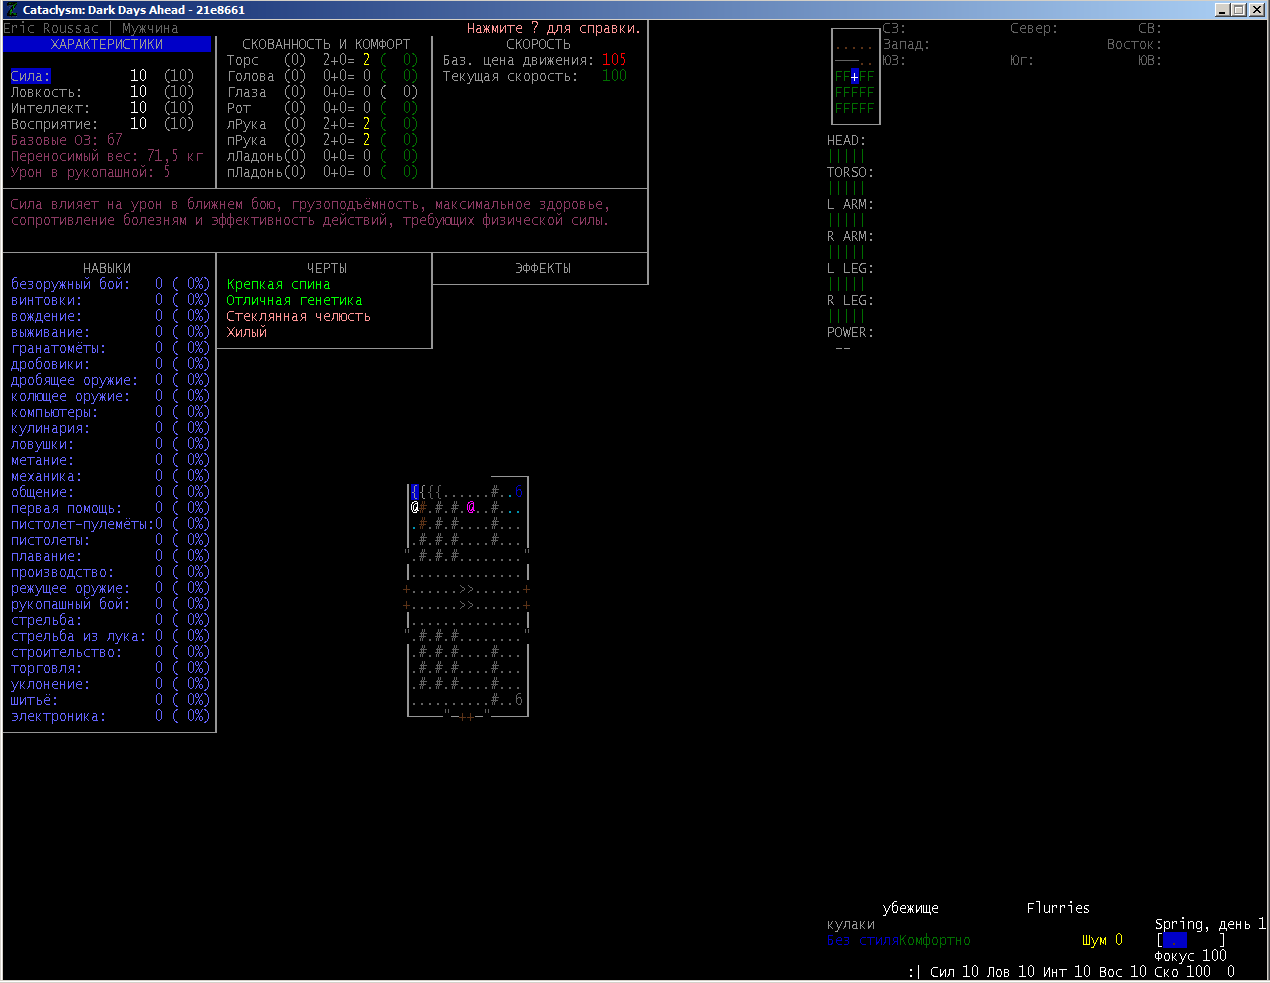The image size is (1270, 983).
Task: Click the Flurries weather indicator
Action: tap(1058, 908)
